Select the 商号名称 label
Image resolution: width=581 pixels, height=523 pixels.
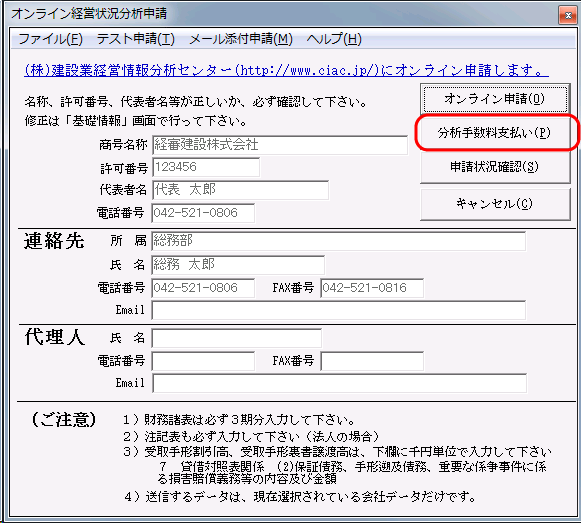tap(123, 145)
